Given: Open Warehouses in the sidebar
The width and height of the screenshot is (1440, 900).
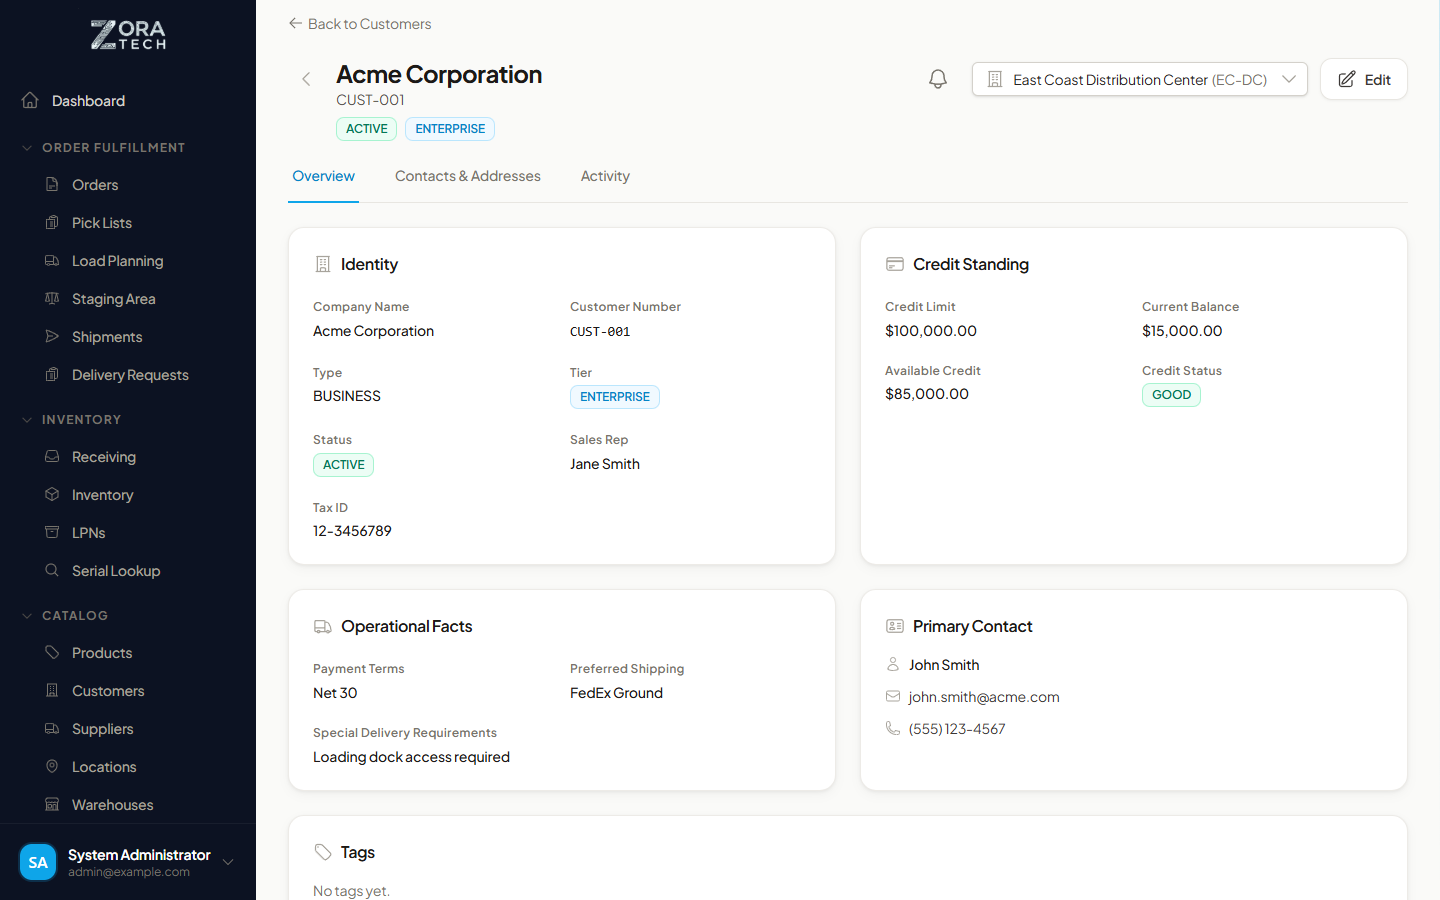Looking at the screenshot, I should [x=112, y=805].
